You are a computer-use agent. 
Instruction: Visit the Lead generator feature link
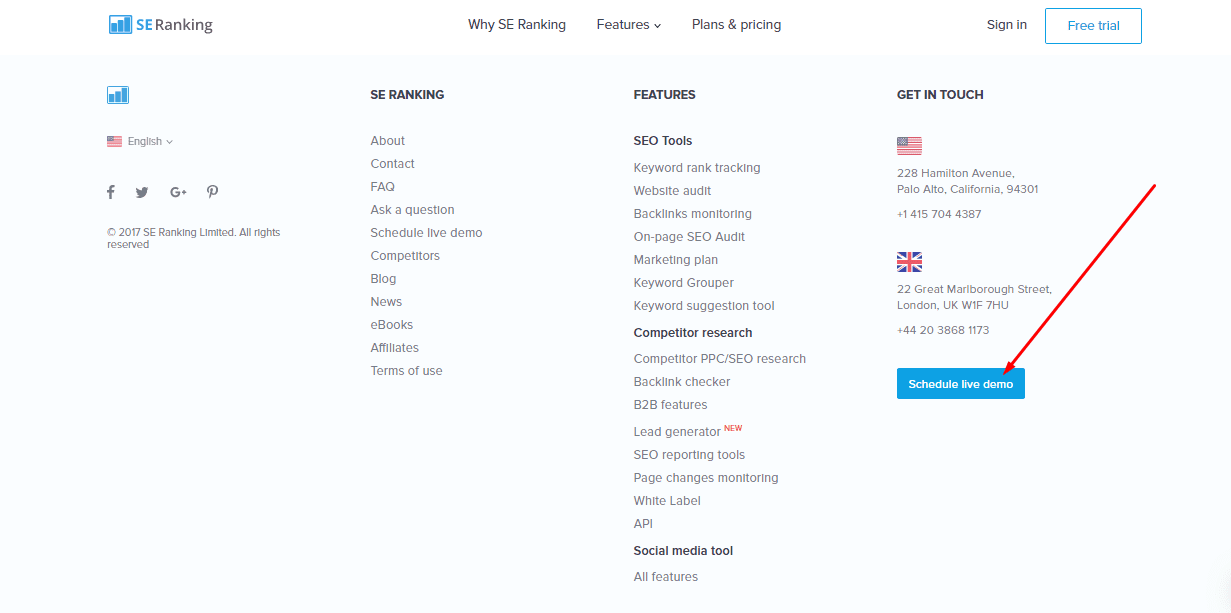pyautogui.click(x=677, y=432)
